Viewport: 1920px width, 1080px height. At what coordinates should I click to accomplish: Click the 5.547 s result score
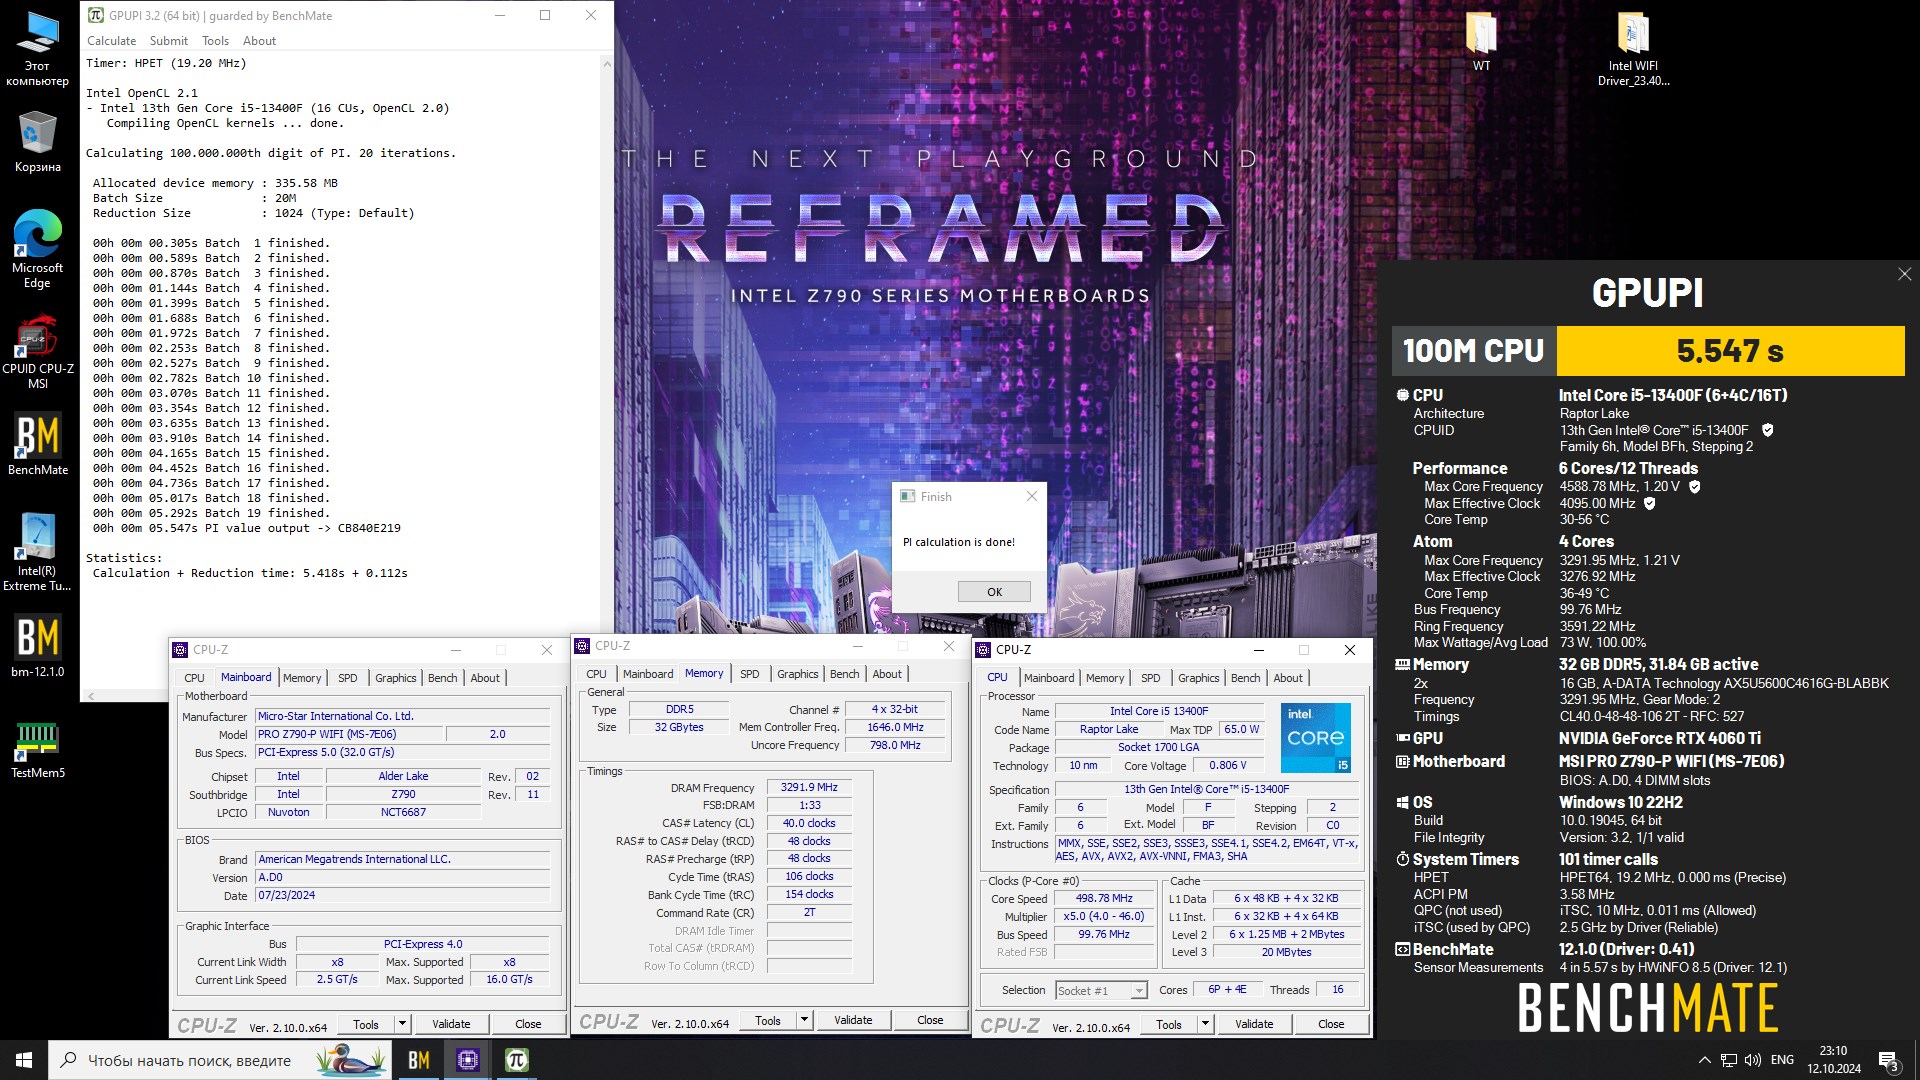pyautogui.click(x=1730, y=351)
